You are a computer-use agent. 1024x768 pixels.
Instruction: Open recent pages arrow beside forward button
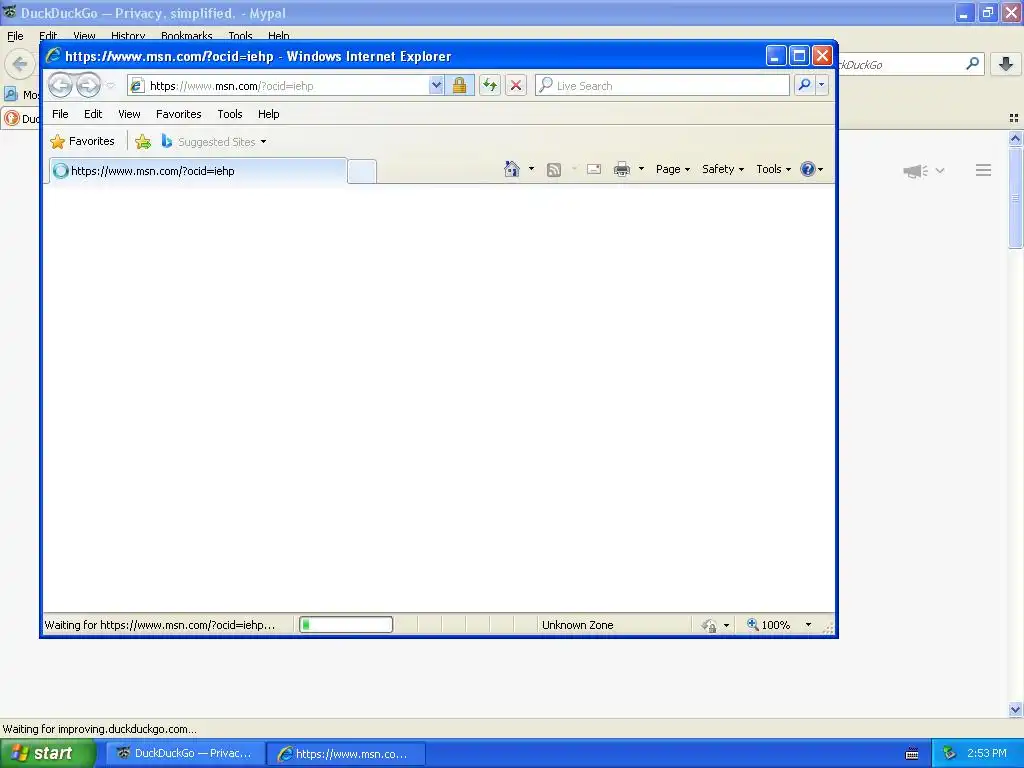tap(110, 86)
